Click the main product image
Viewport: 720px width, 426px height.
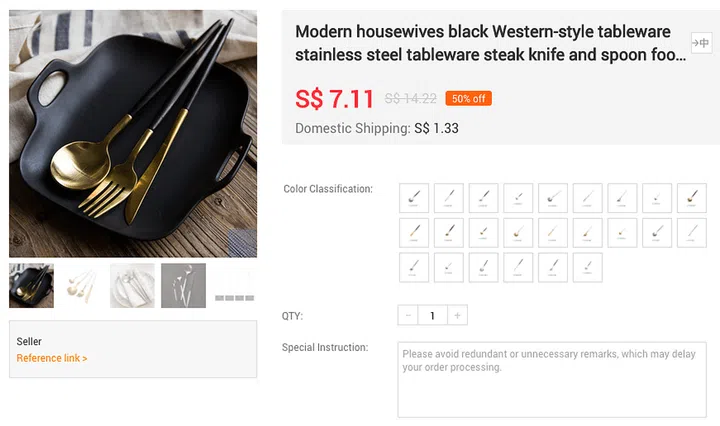click(x=133, y=133)
